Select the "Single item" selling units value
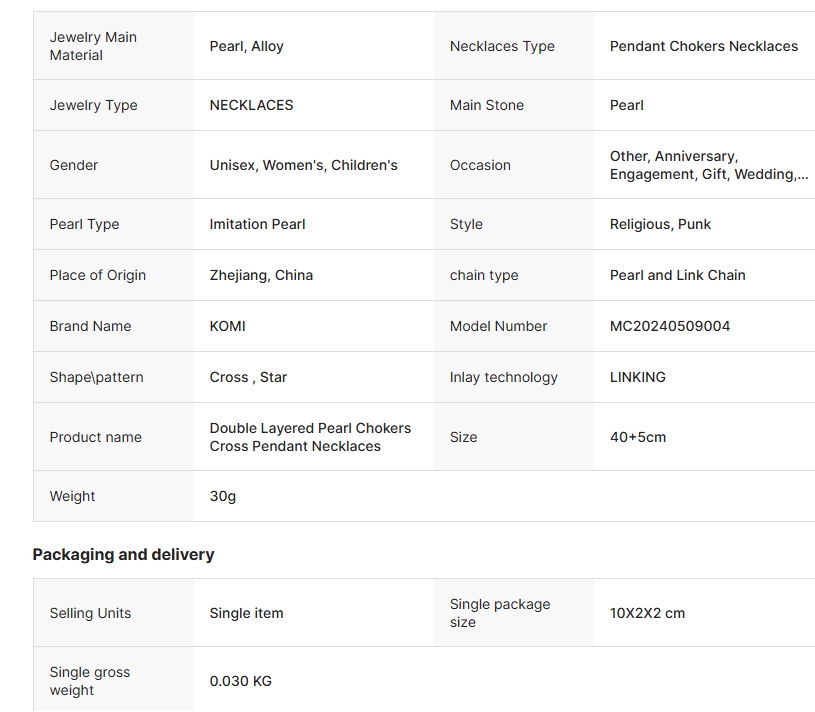 [x=246, y=613]
